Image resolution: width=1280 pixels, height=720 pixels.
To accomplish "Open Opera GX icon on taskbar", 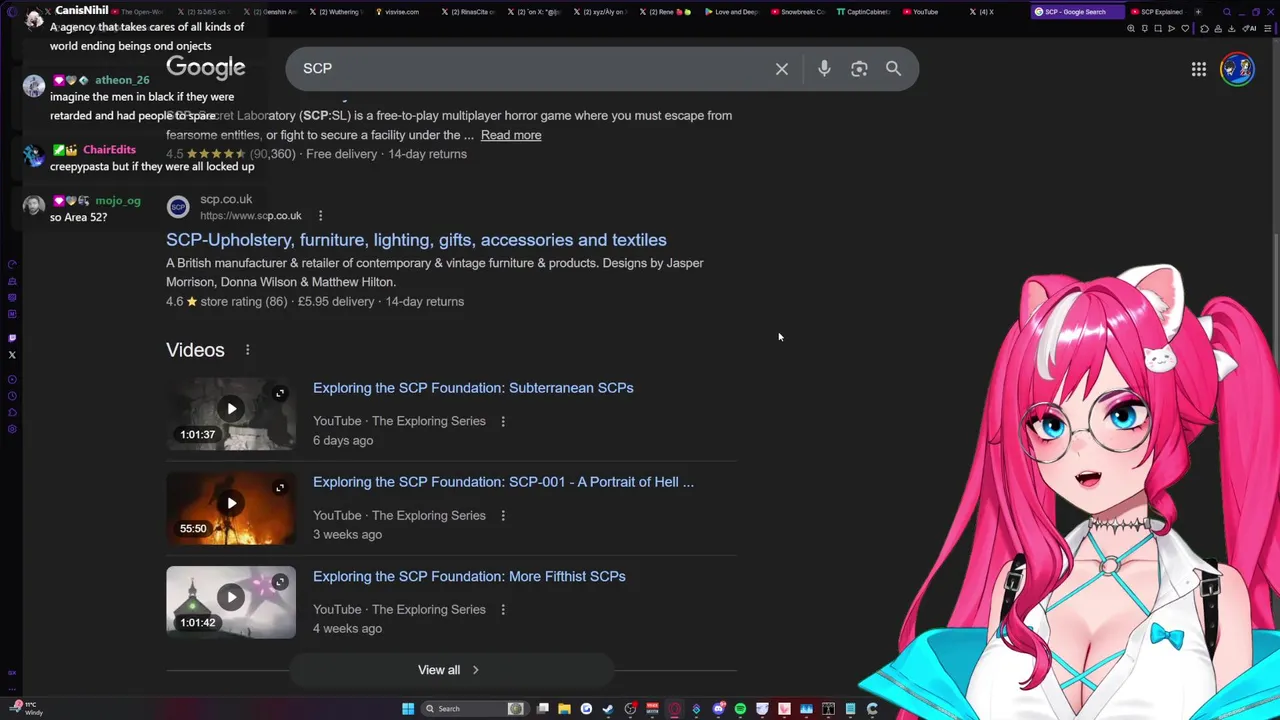I will pyautogui.click(x=674, y=709).
